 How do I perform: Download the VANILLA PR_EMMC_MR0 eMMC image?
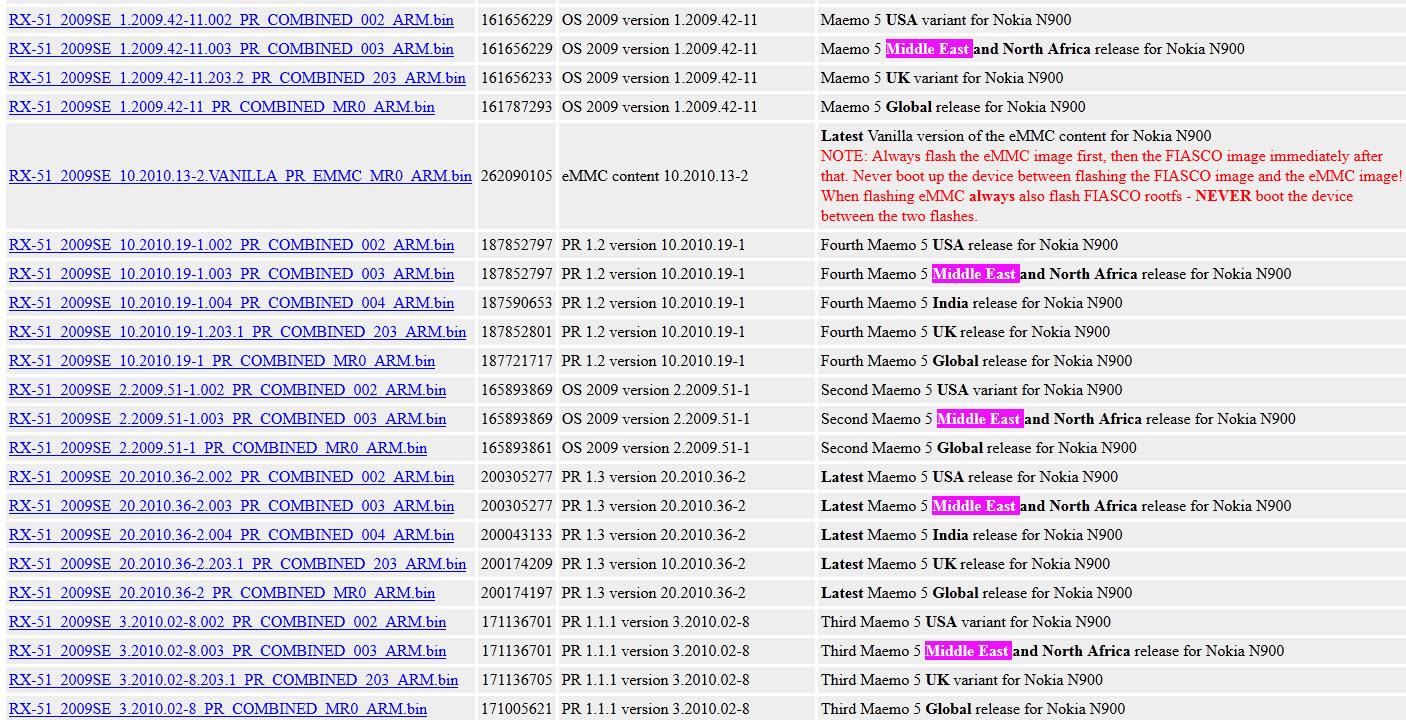pos(240,176)
